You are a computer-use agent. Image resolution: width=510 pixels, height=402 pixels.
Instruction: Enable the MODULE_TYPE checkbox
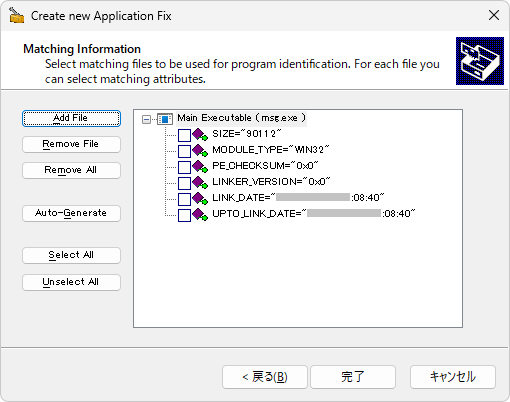(x=184, y=151)
